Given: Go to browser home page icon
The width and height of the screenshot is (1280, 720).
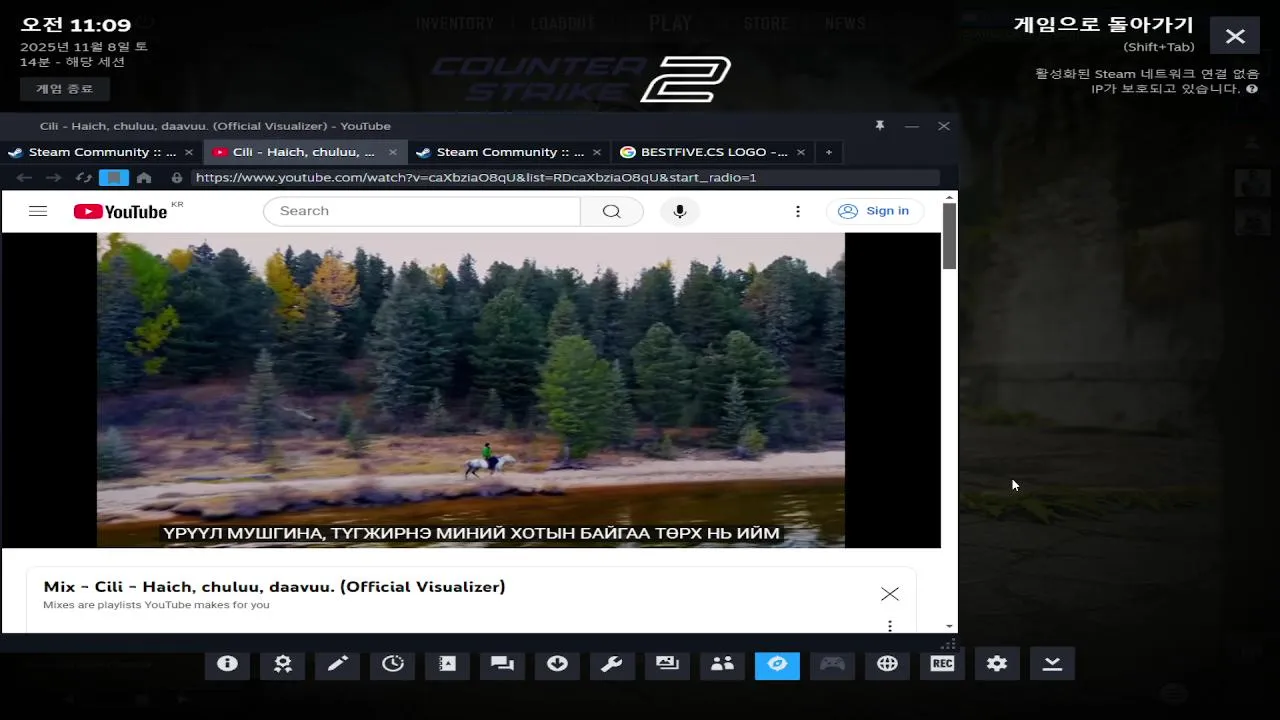Looking at the screenshot, I should tap(144, 178).
